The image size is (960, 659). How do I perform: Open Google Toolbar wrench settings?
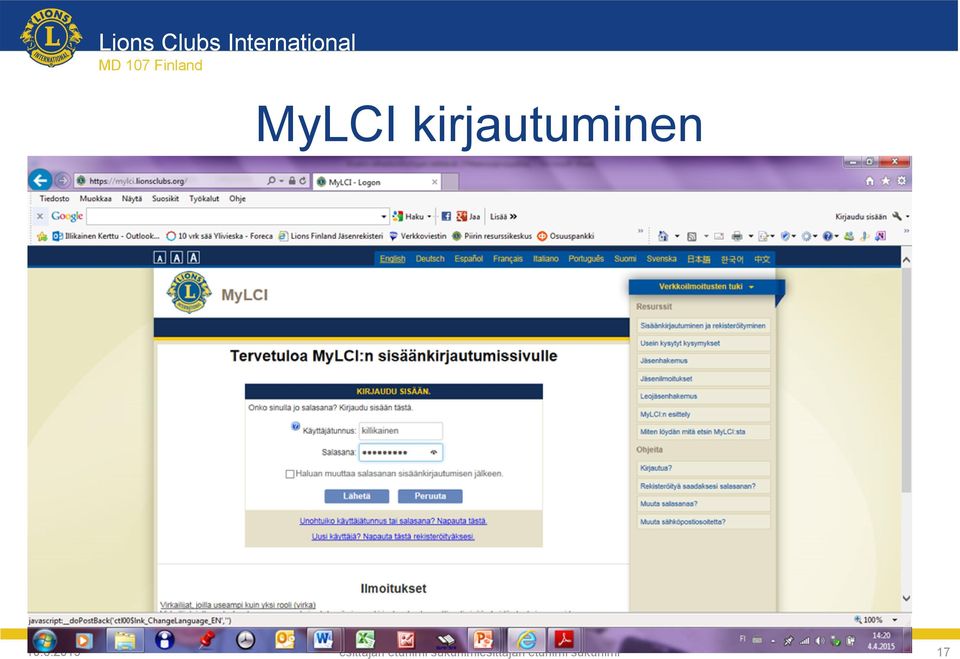pos(897,216)
